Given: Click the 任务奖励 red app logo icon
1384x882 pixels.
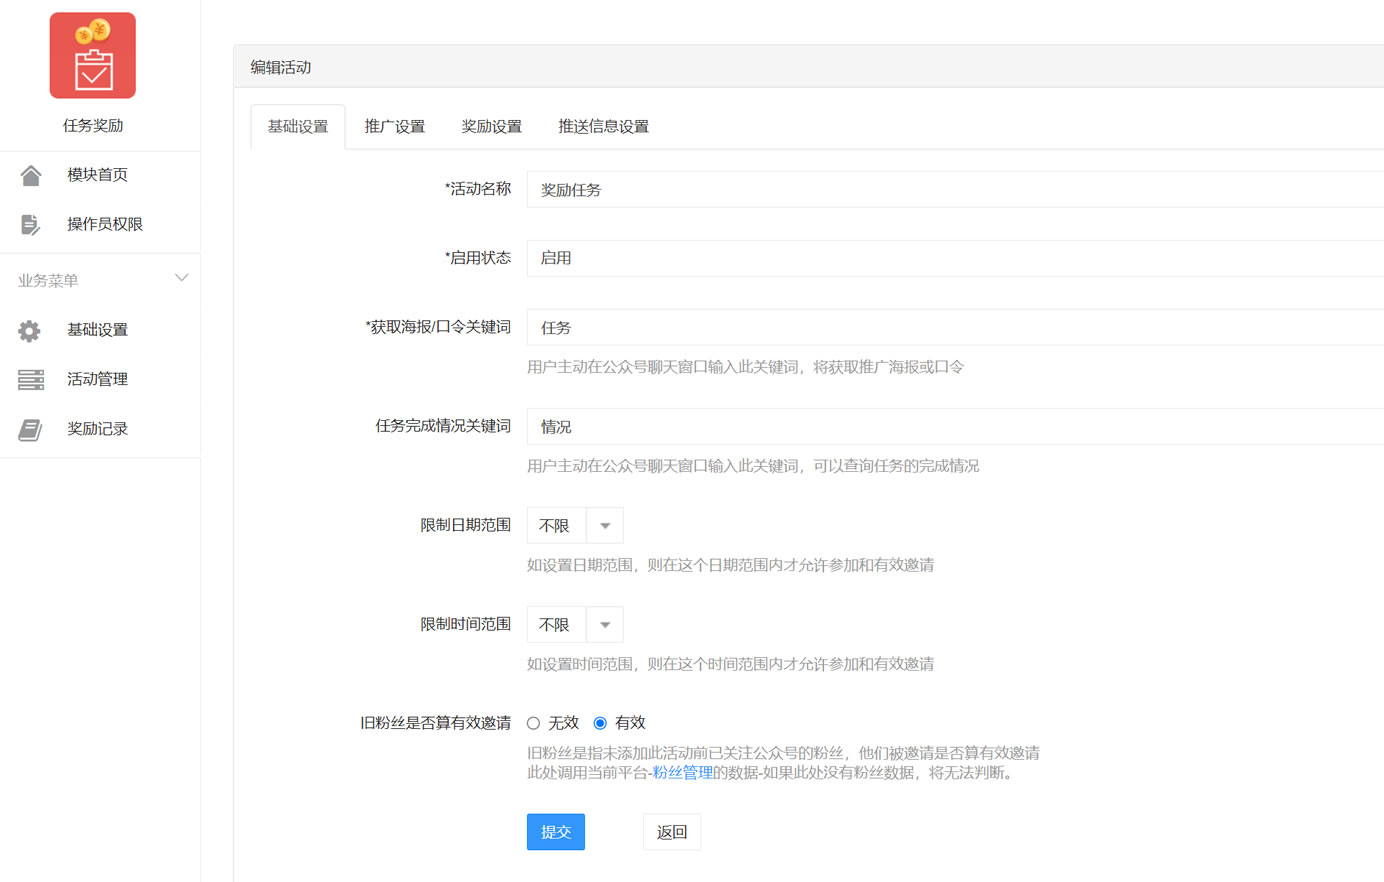Looking at the screenshot, I should point(93,55).
